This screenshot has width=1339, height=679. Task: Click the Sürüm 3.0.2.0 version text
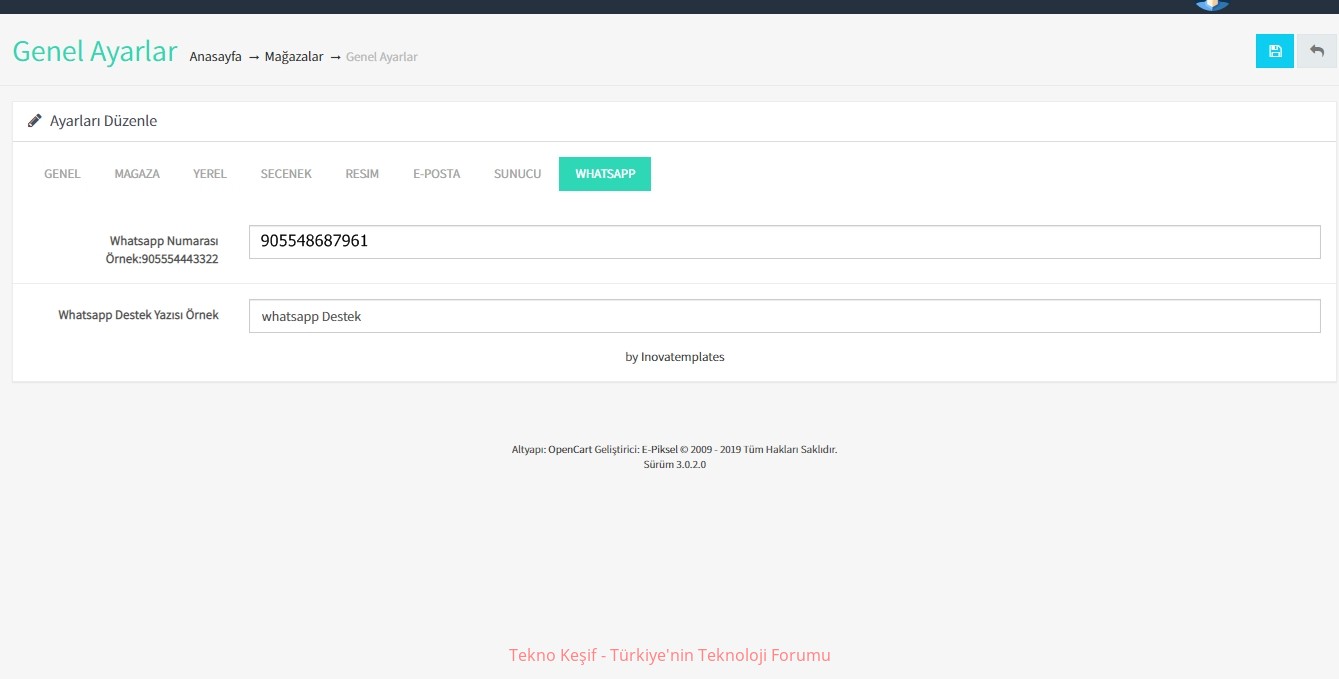pos(675,465)
